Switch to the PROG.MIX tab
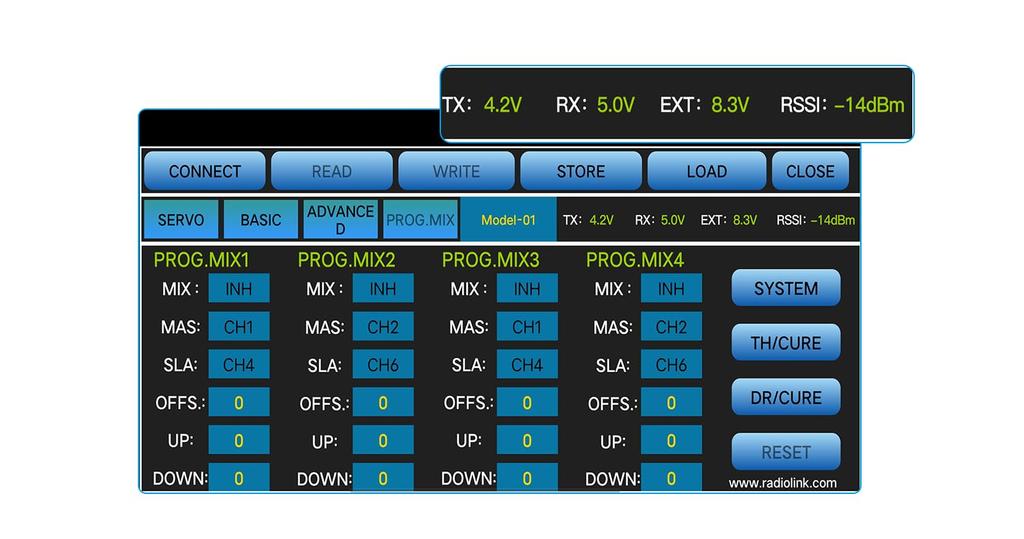1024x539 pixels. [420, 220]
